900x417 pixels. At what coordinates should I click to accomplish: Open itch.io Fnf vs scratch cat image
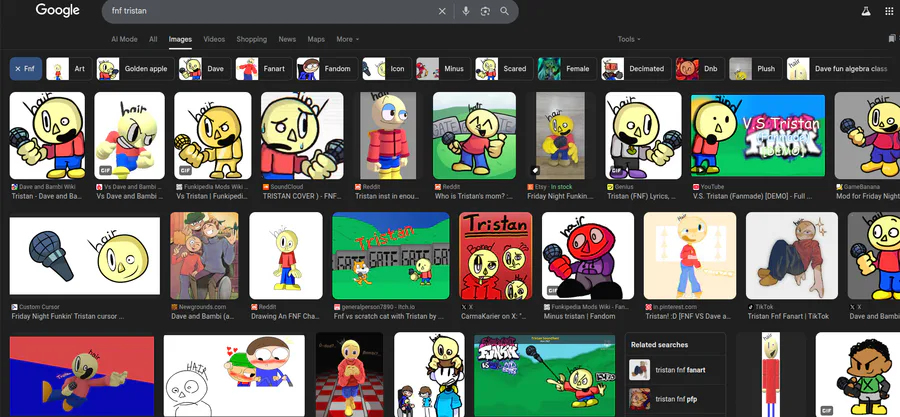click(x=391, y=256)
